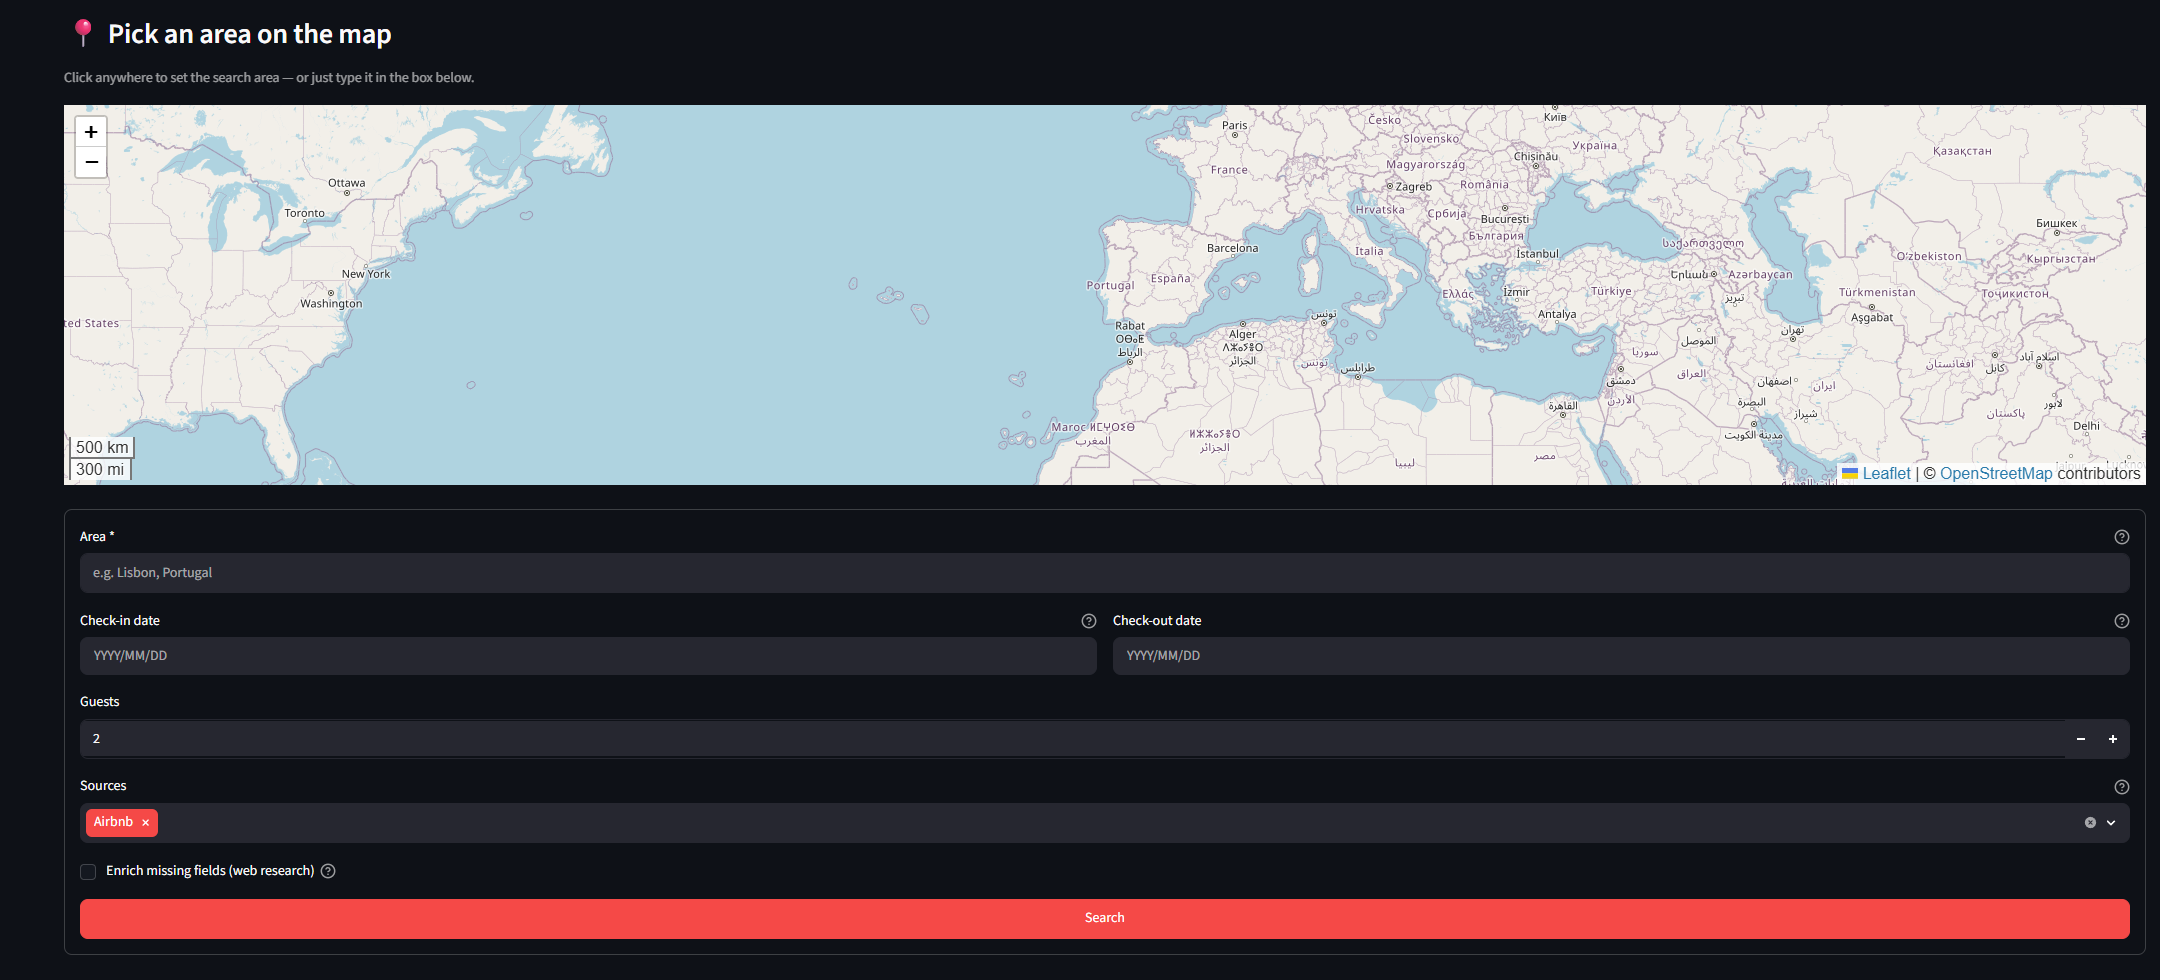The width and height of the screenshot is (2160, 980).
Task: Decrease the guest count
Action: [x=2081, y=739]
